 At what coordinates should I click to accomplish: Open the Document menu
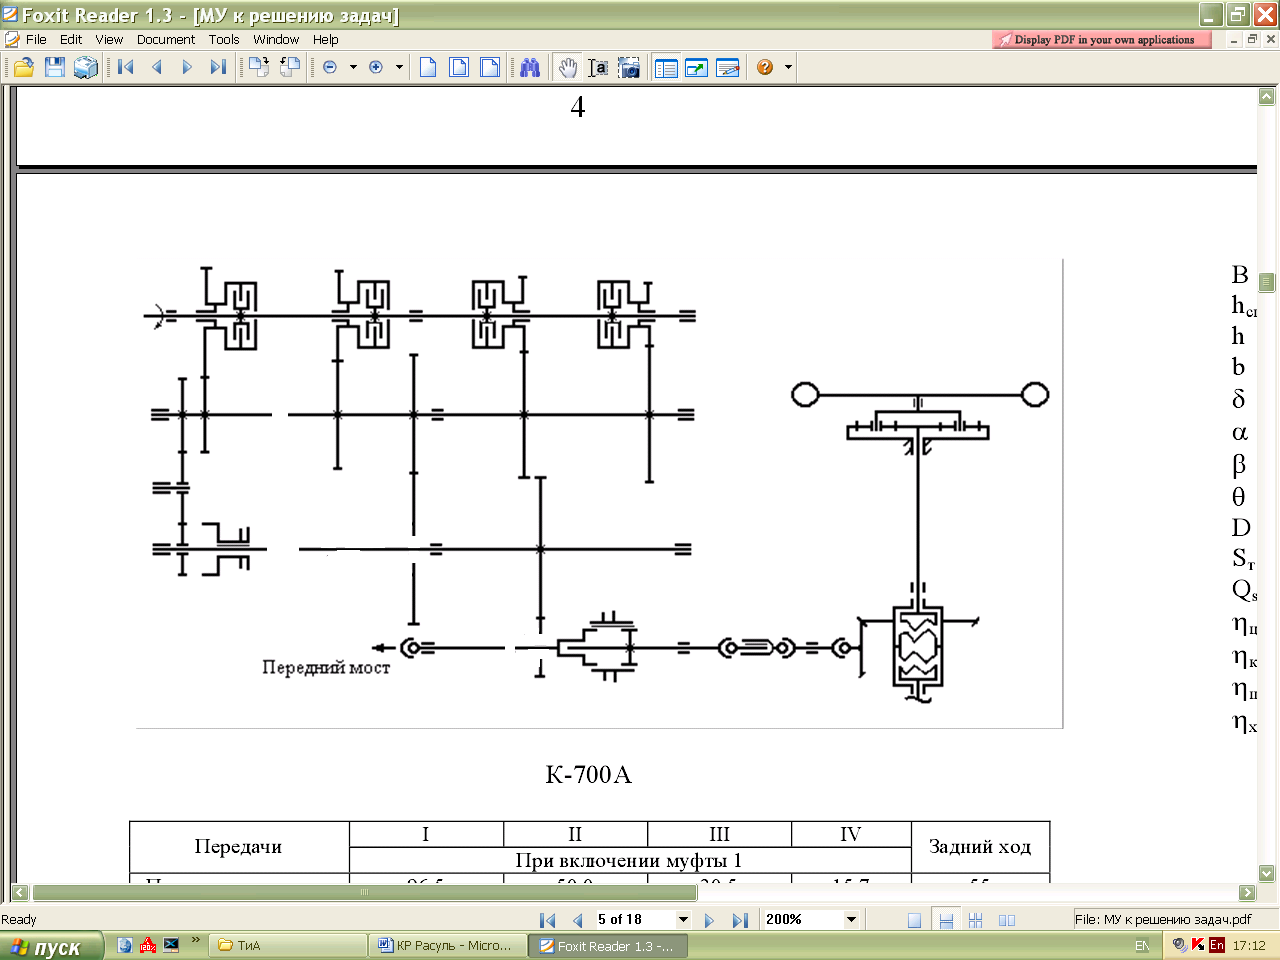click(166, 40)
